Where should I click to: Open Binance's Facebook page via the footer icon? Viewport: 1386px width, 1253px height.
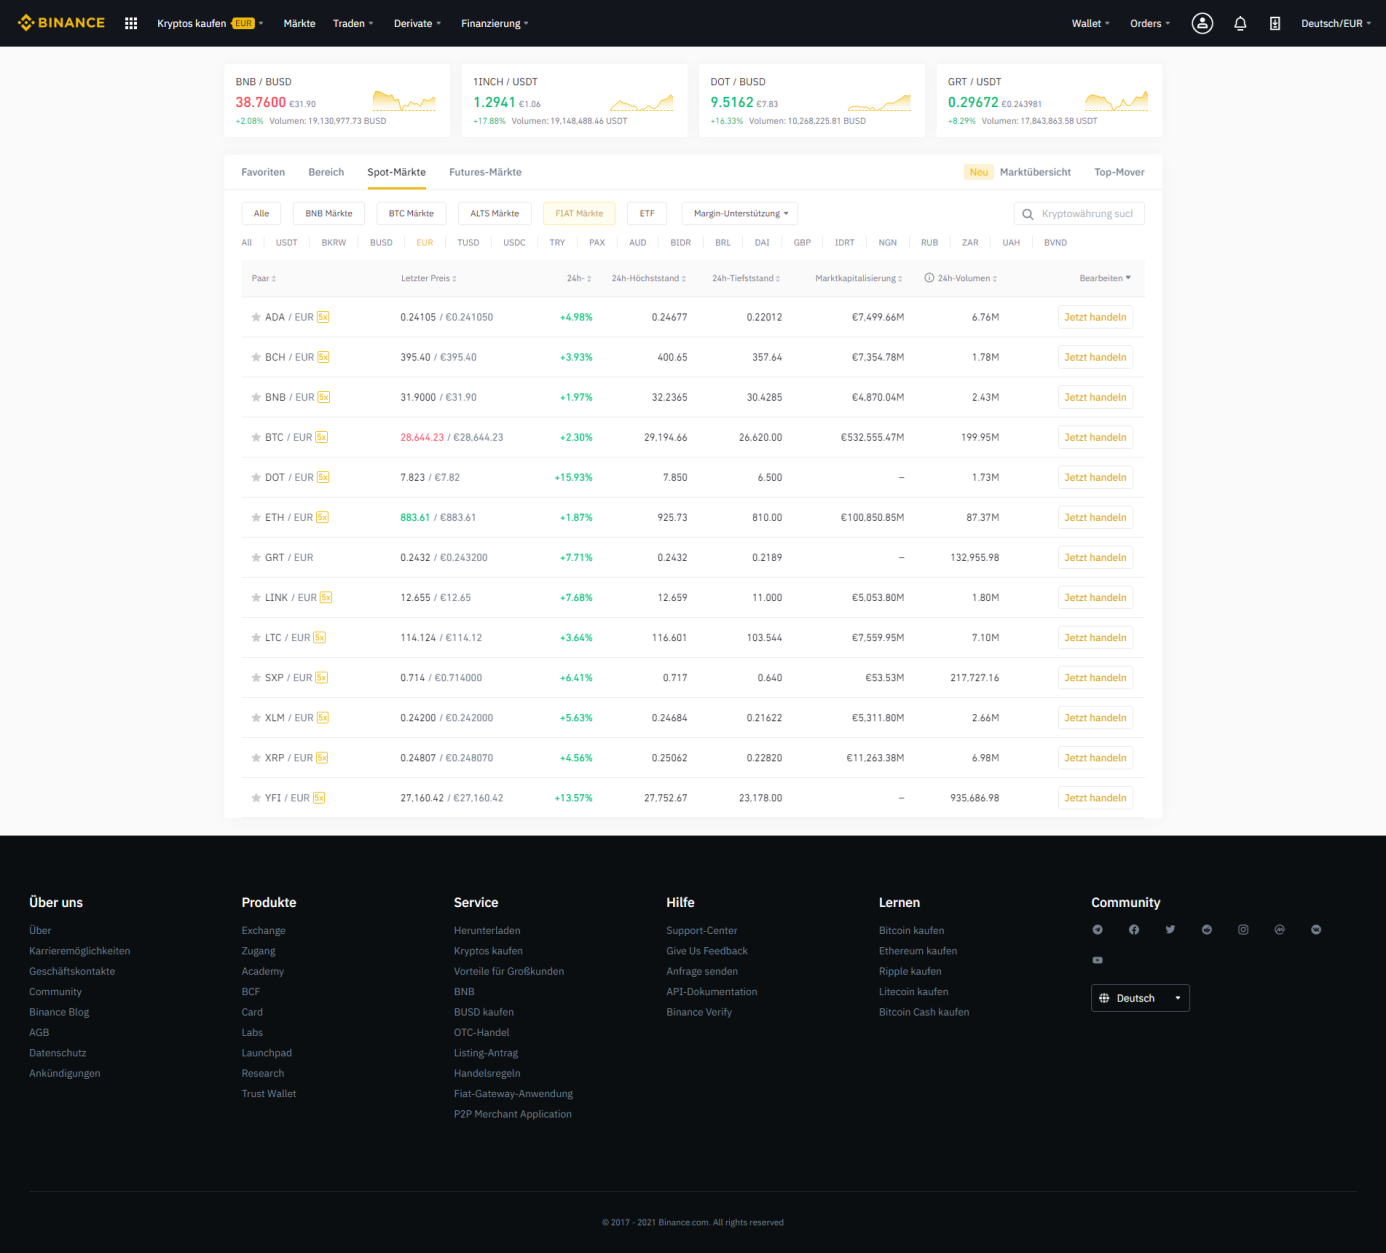coord(1133,929)
